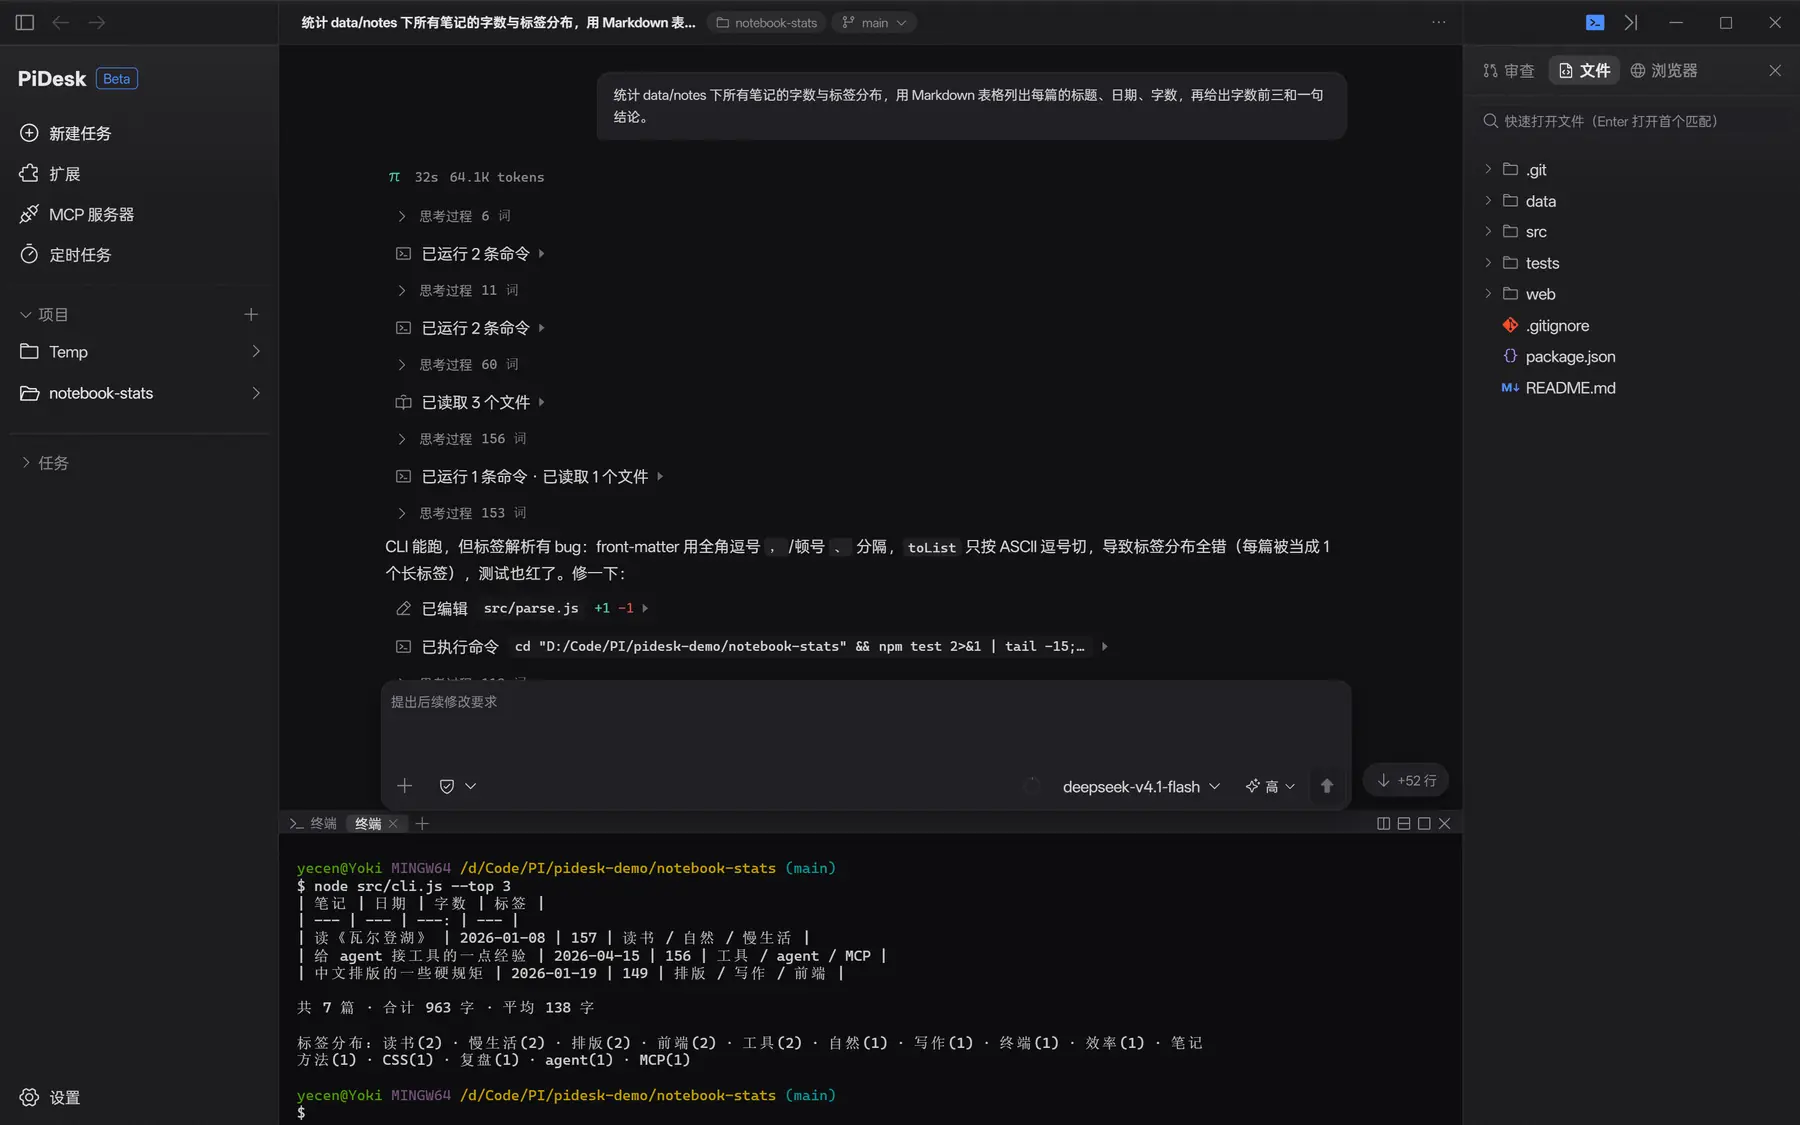This screenshot has height=1125, width=1800.
Task: Expand the notebook-stats project chevron
Action: (x=256, y=393)
